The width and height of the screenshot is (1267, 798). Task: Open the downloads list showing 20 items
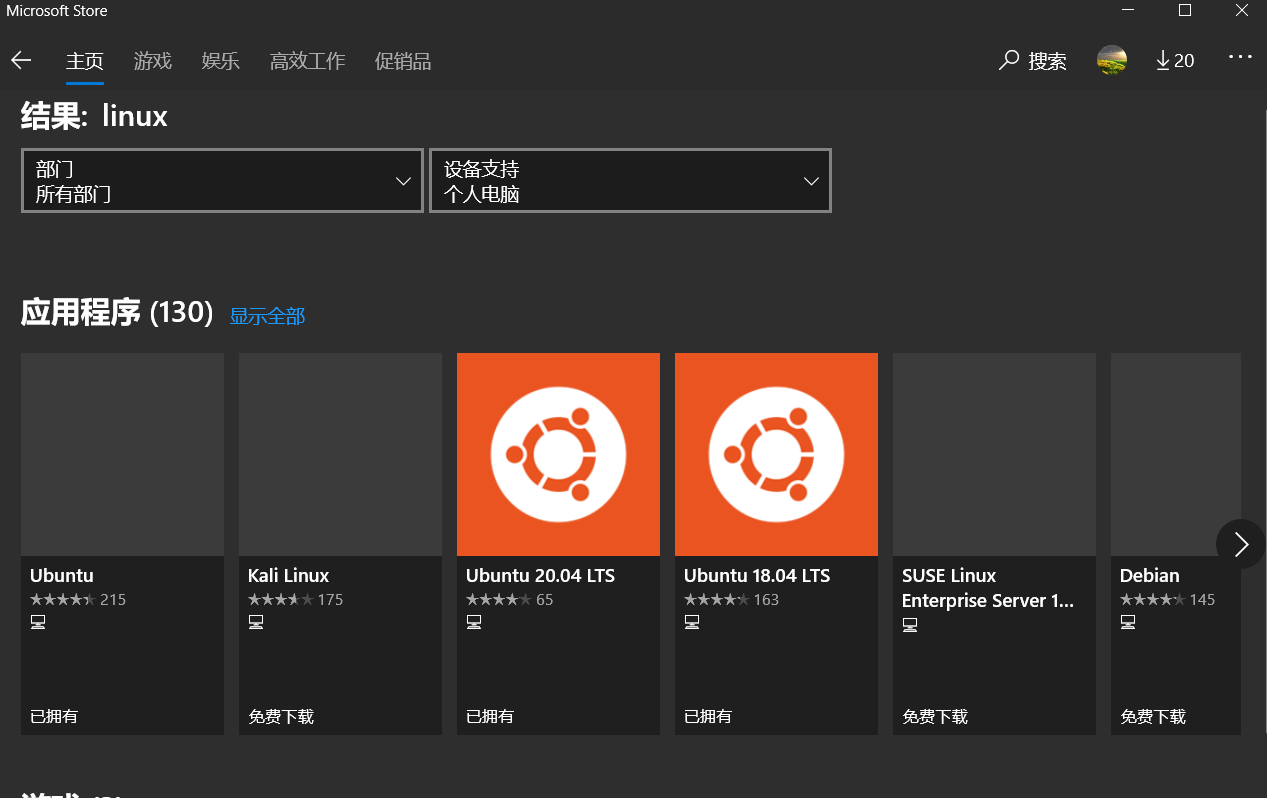(1175, 60)
